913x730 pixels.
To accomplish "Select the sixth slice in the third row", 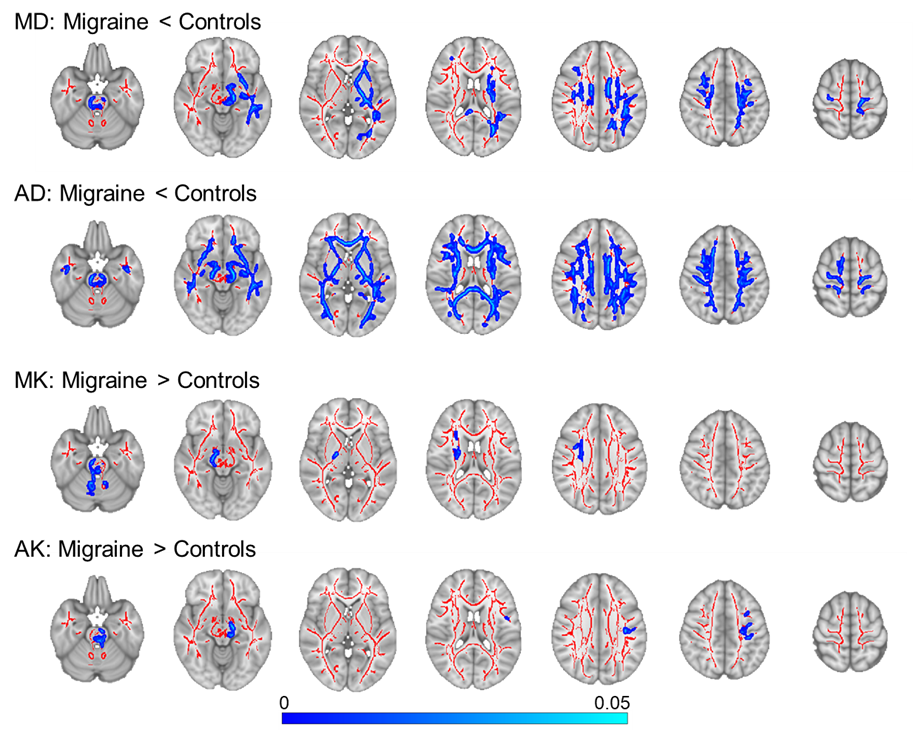I will click(x=723, y=457).
